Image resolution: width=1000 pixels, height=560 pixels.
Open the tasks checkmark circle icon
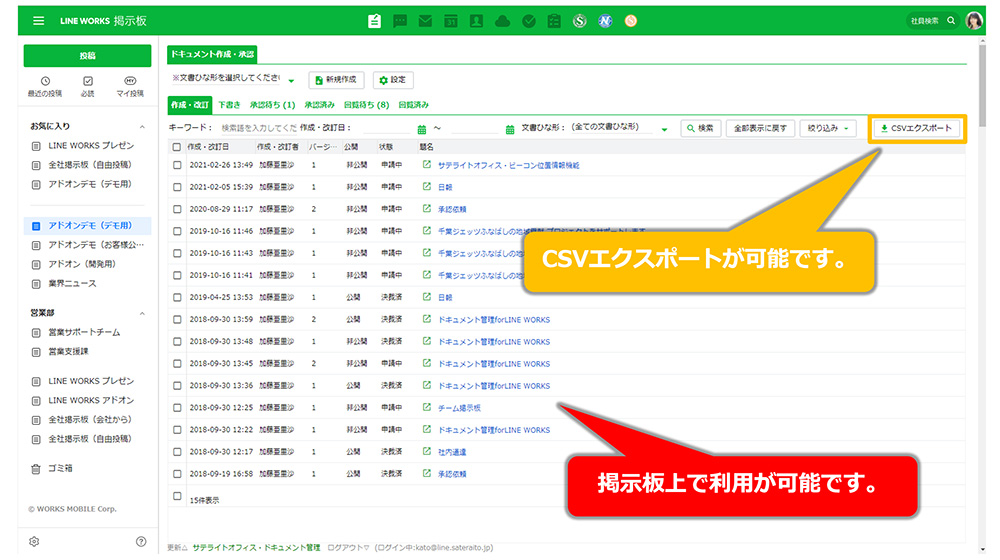tap(529, 21)
